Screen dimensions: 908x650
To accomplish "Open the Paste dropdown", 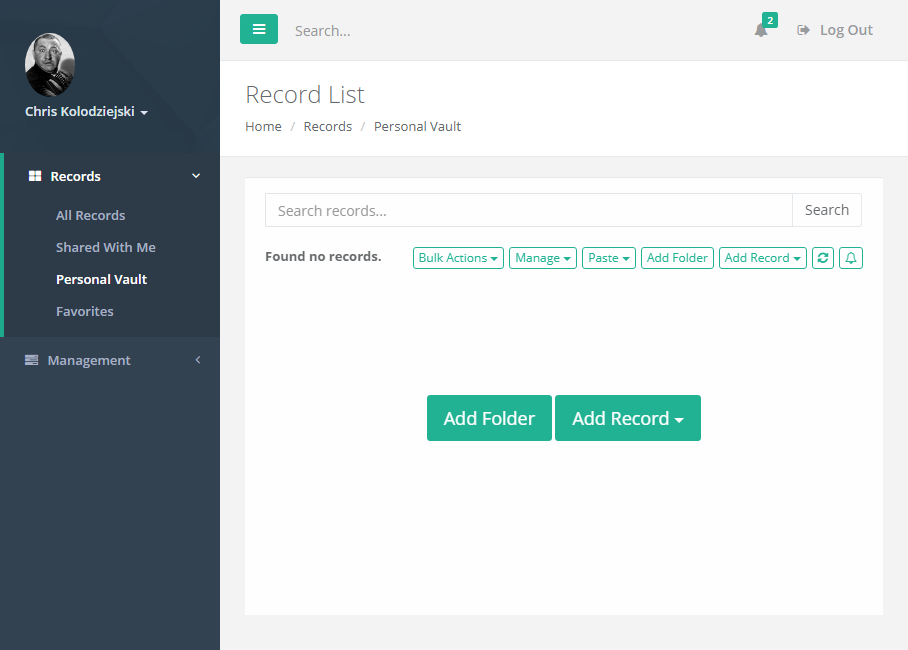I will coord(609,258).
